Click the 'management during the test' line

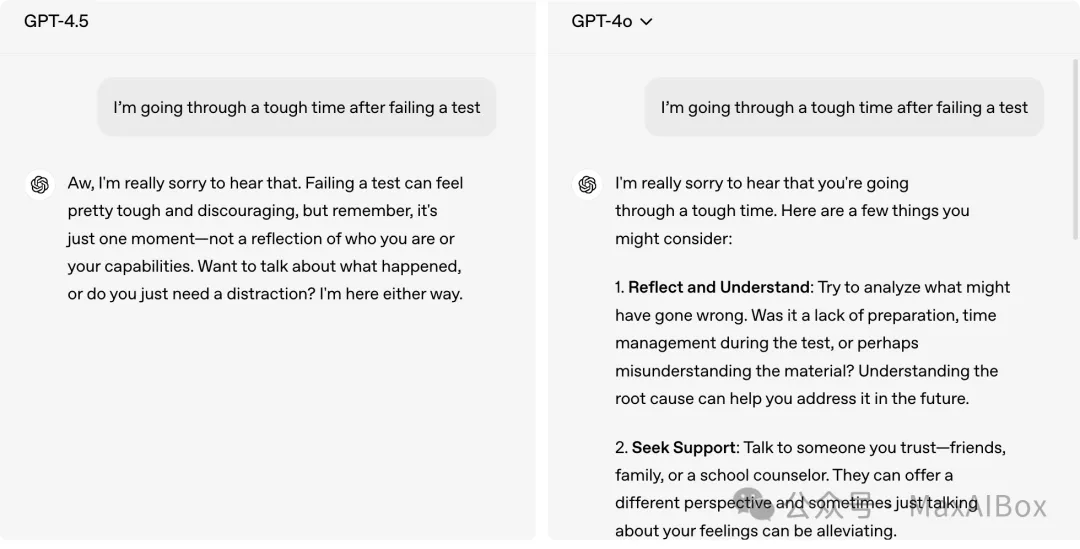[767, 343]
